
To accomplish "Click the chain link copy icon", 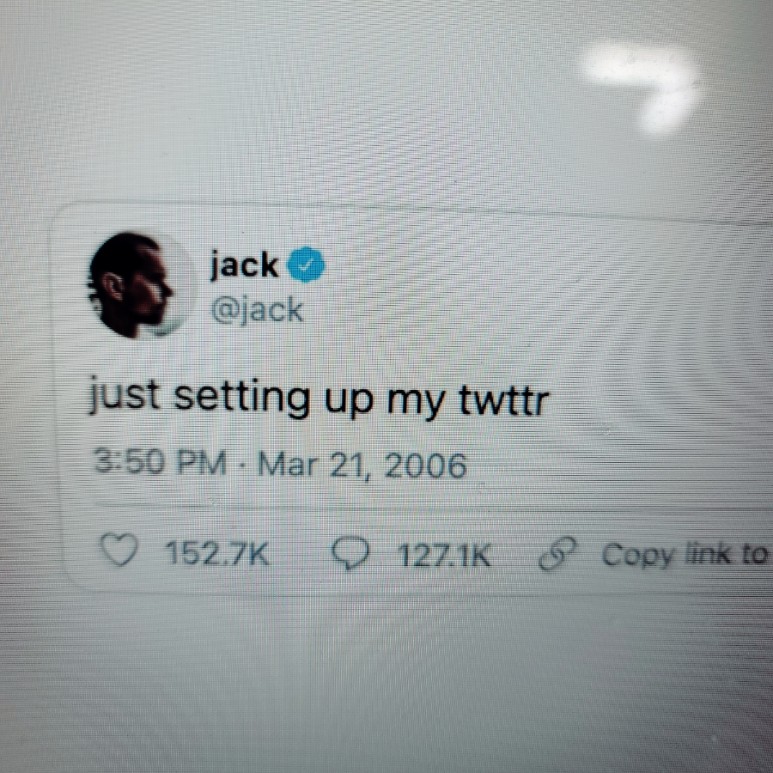I will click(x=557, y=554).
